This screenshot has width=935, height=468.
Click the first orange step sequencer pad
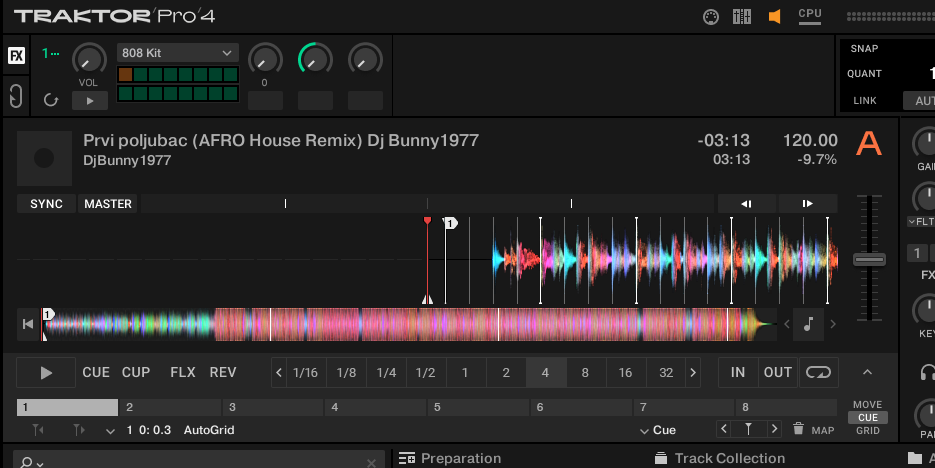pos(125,75)
